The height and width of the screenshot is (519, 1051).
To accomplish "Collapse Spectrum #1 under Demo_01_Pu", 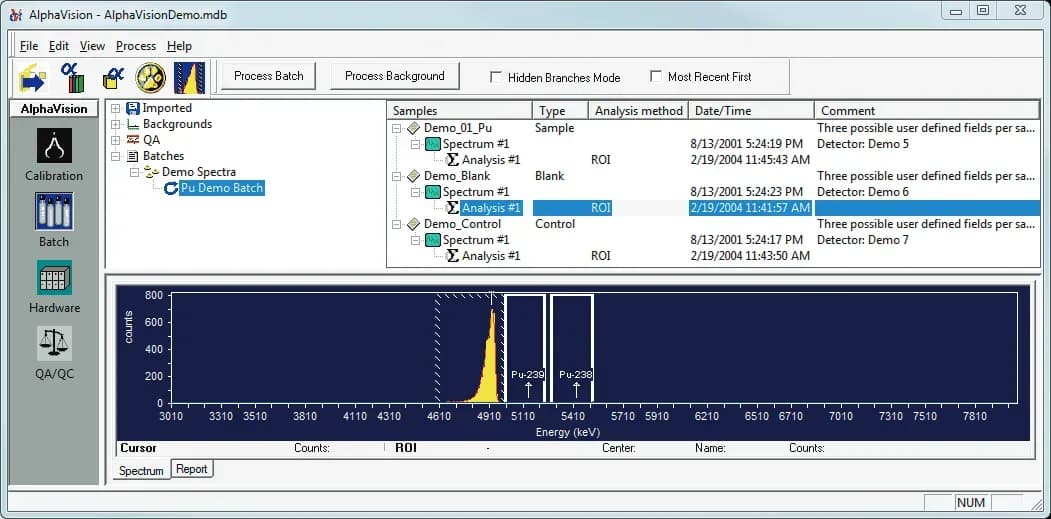I will (415, 143).
